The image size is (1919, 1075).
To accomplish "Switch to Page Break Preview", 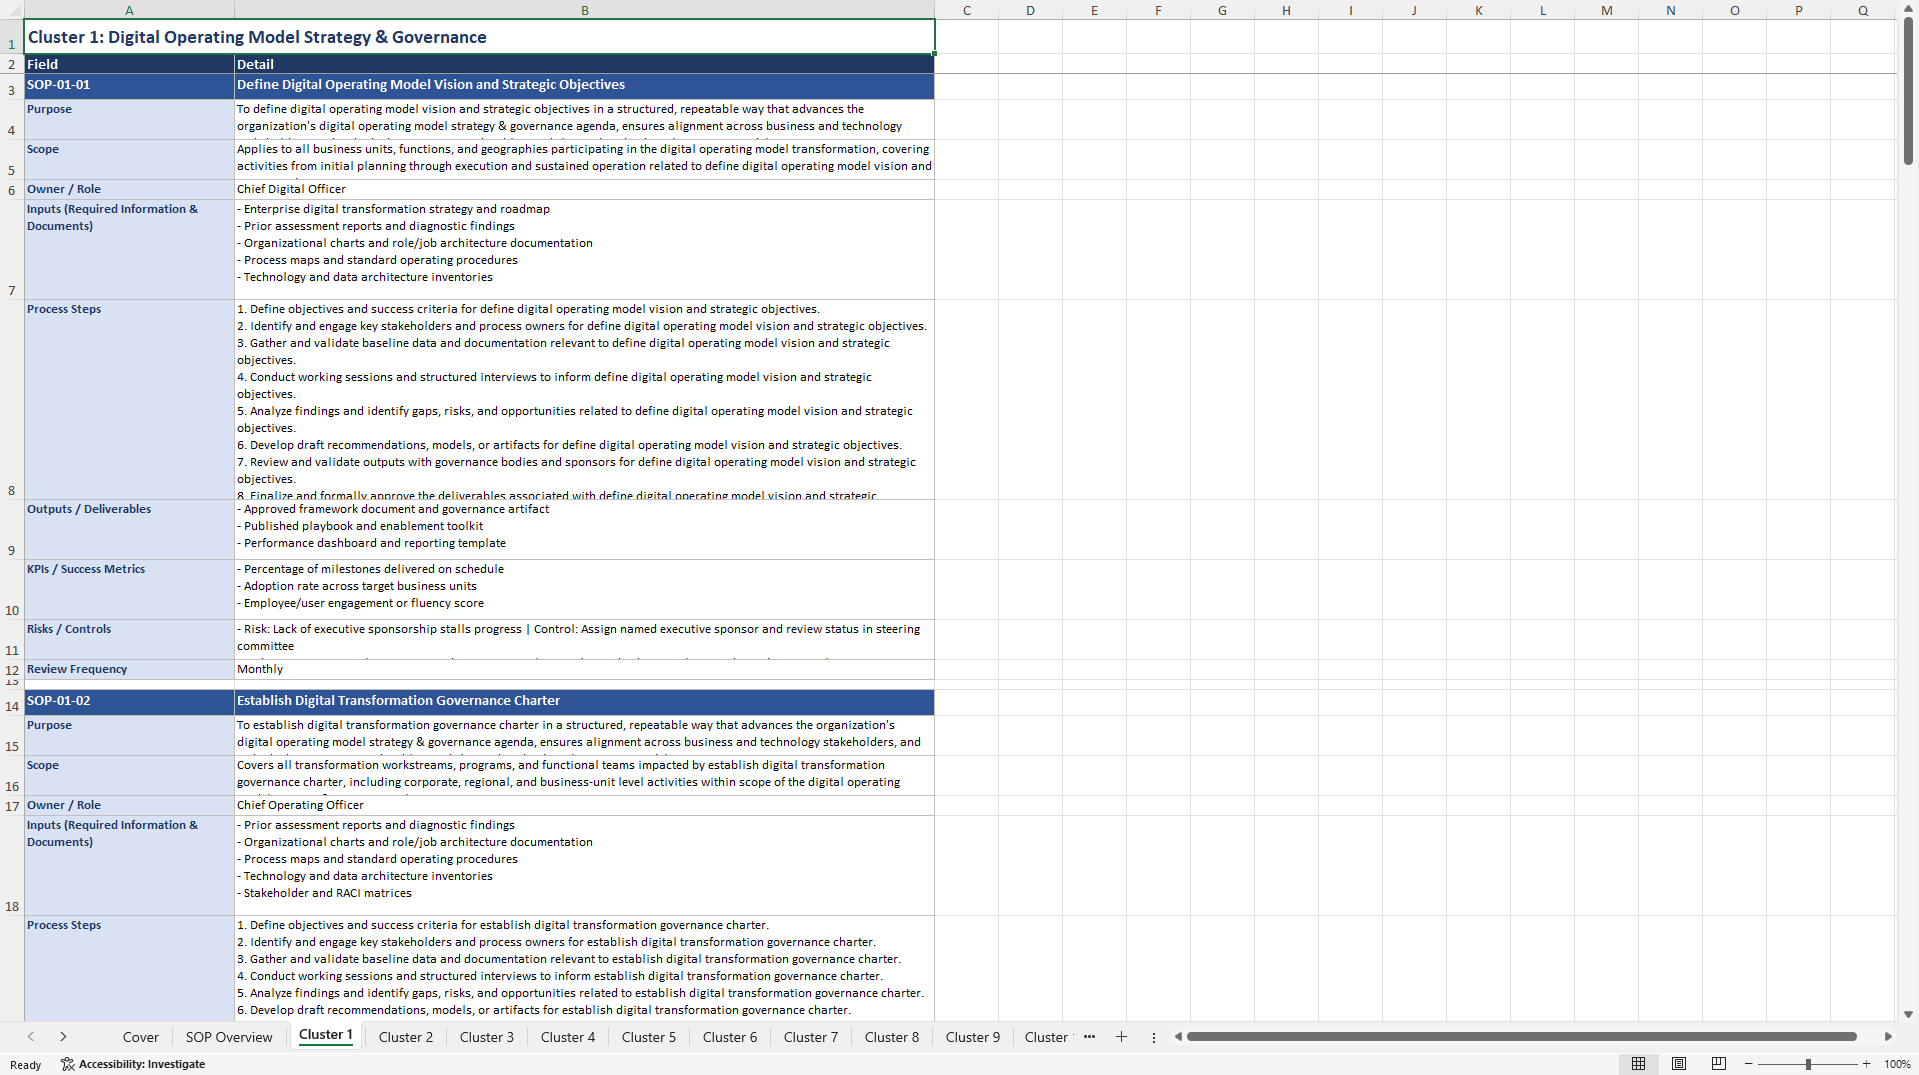I will click(1719, 1064).
